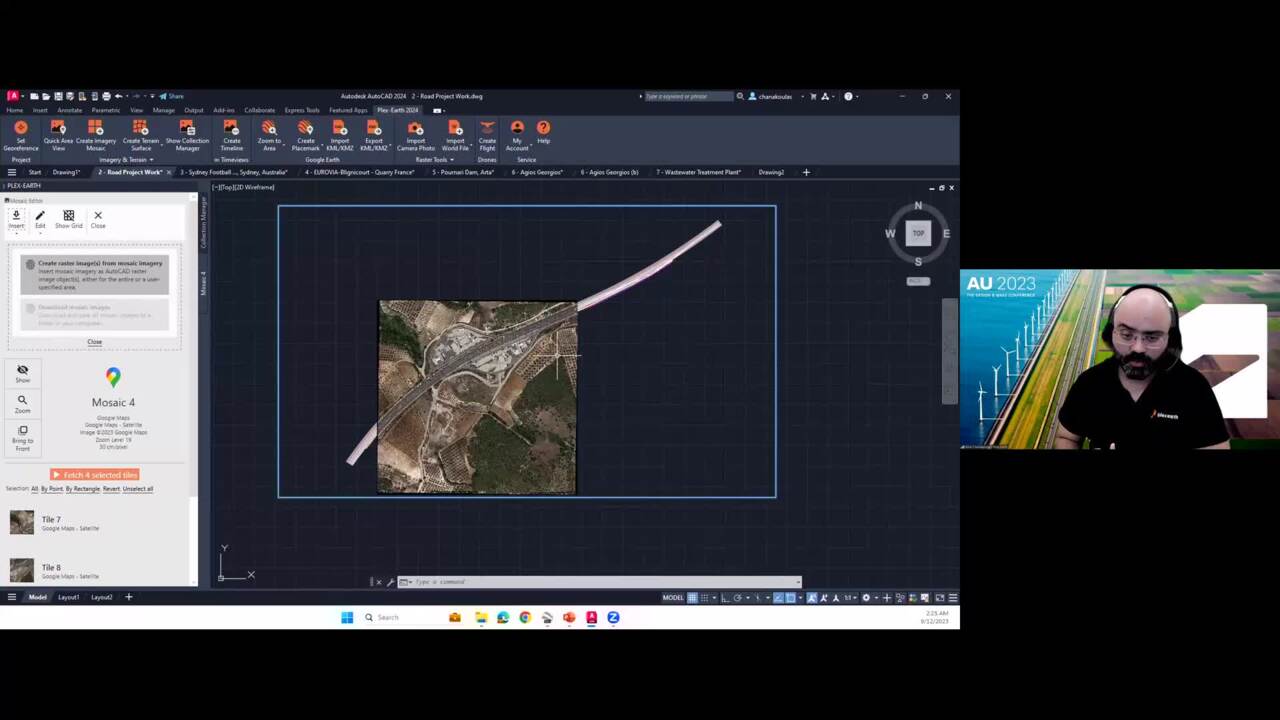The width and height of the screenshot is (1280, 720).
Task: Click selection link Revert
Action: [x=111, y=489]
